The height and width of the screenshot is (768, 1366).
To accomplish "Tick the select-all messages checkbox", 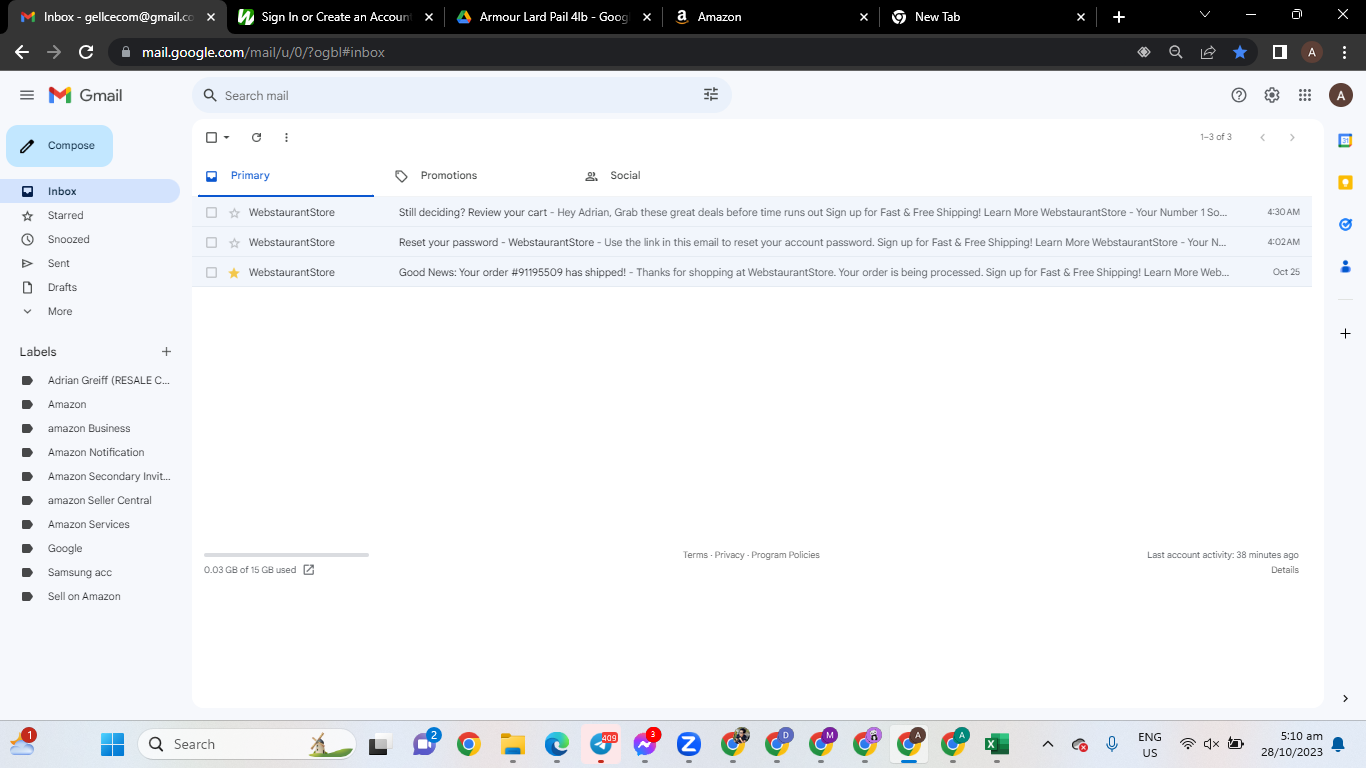I will (211, 137).
